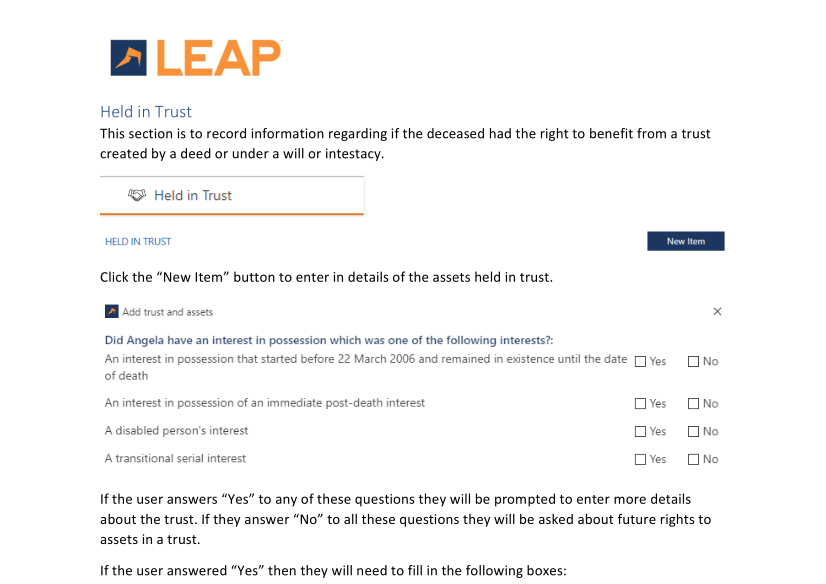The height and width of the screenshot is (584, 826).
Task: Tick Yes for immediate post-death interest
Action: click(x=640, y=404)
